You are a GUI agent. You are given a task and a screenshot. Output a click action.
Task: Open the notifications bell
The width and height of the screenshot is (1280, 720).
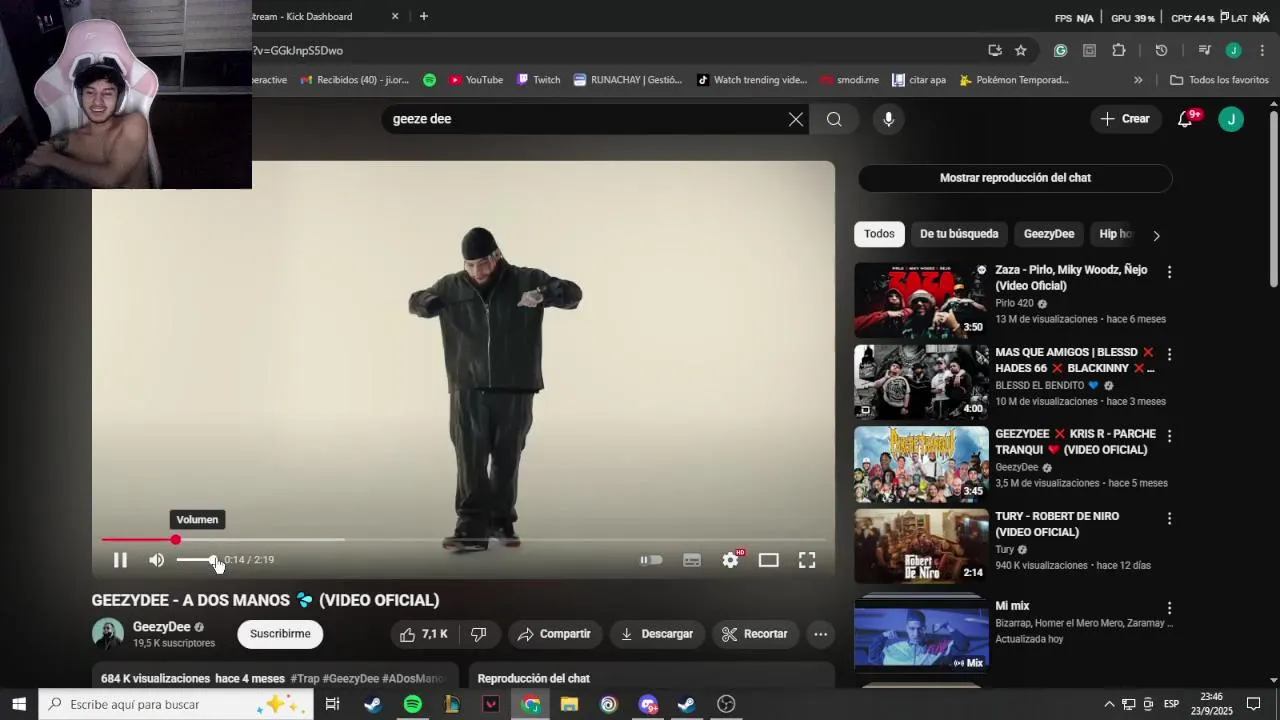click(x=1186, y=119)
